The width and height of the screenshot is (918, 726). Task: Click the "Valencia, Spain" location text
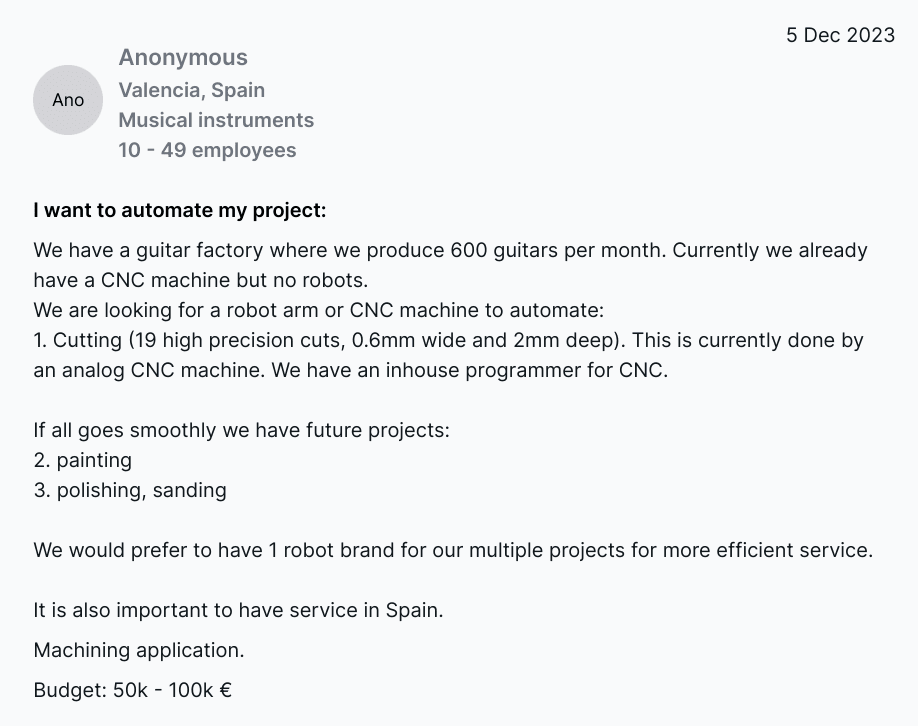click(x=192, y=90)
